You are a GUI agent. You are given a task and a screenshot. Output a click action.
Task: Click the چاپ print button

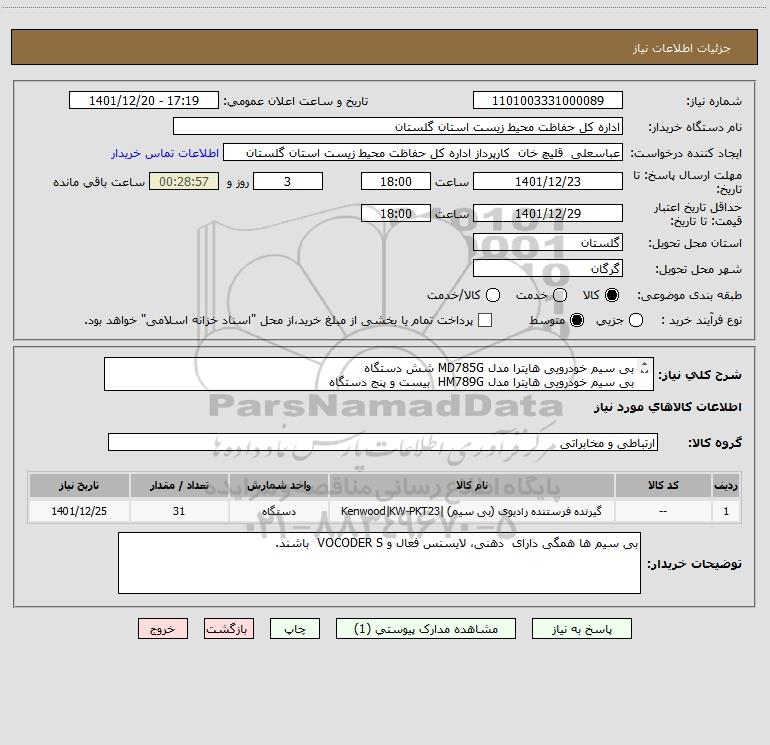coord(295,629)
